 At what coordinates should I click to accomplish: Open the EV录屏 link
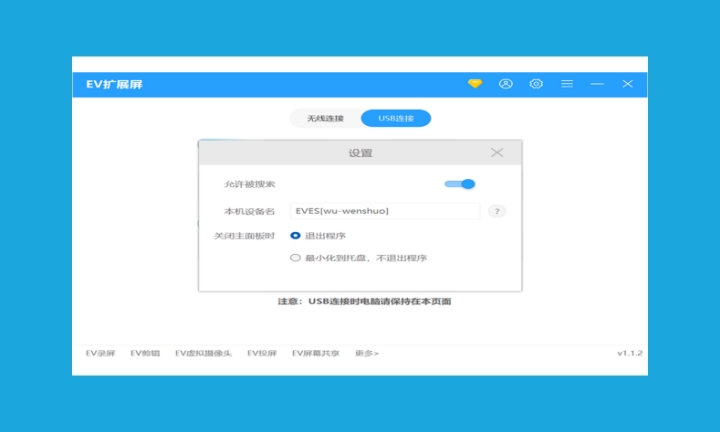tap(100, 353)
